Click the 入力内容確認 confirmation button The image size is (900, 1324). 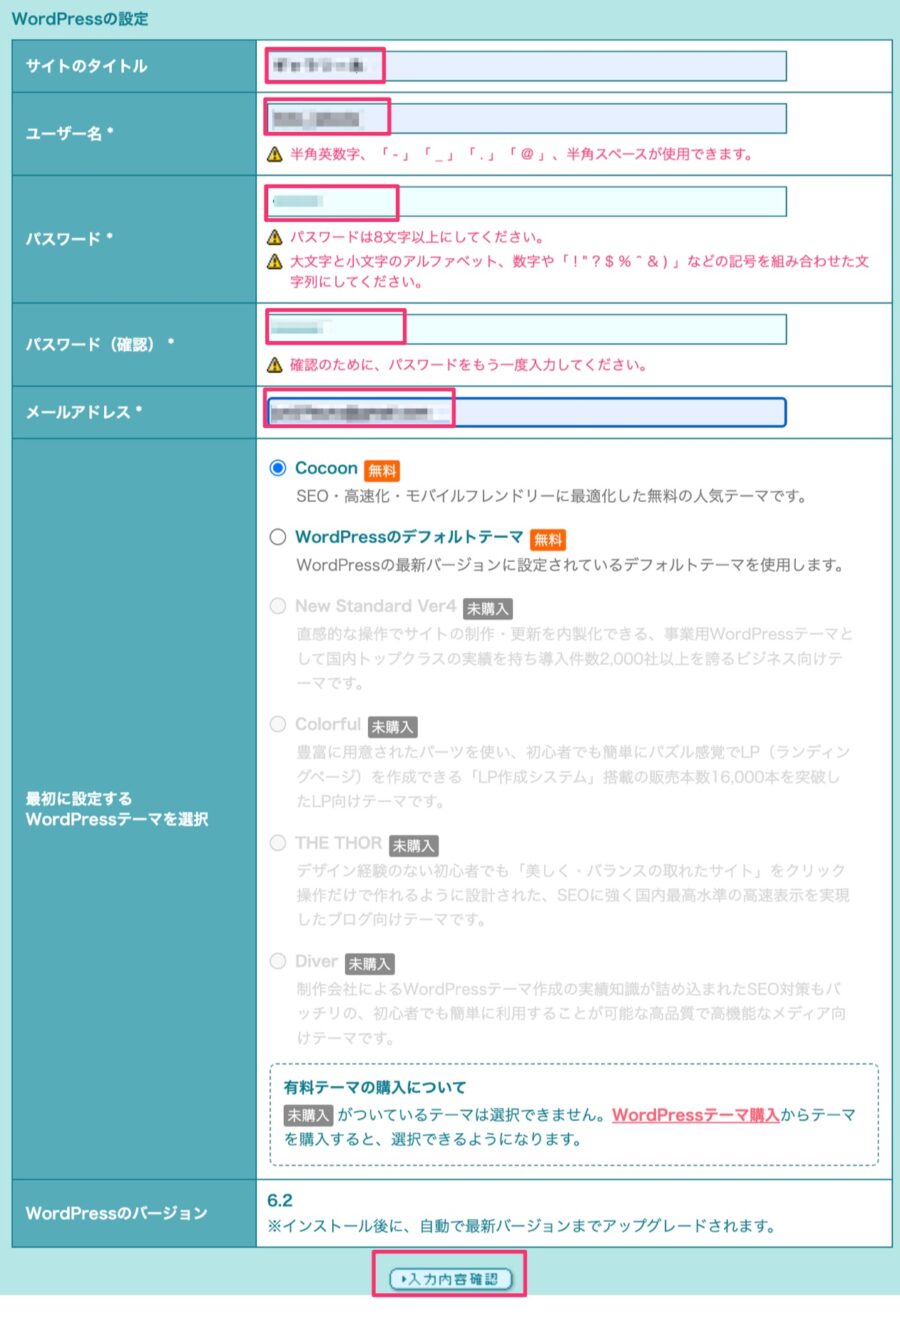449,1276
